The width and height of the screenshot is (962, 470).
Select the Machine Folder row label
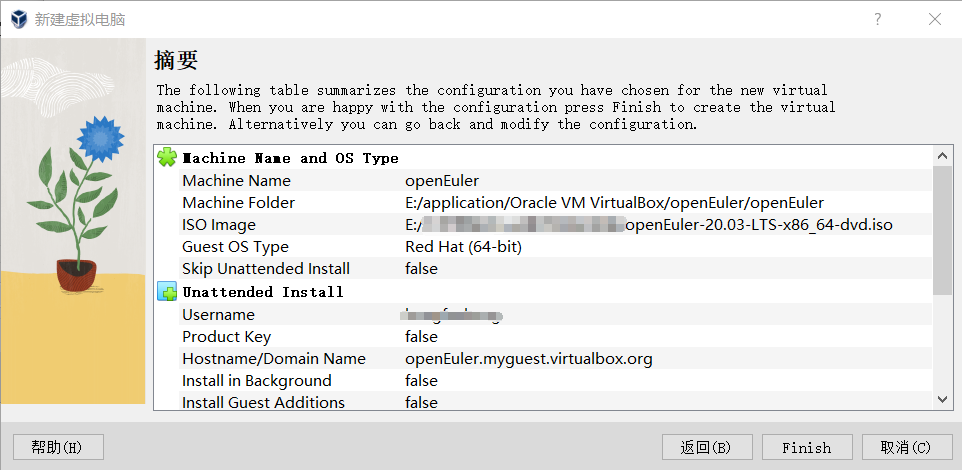click(x=239, y=203)
